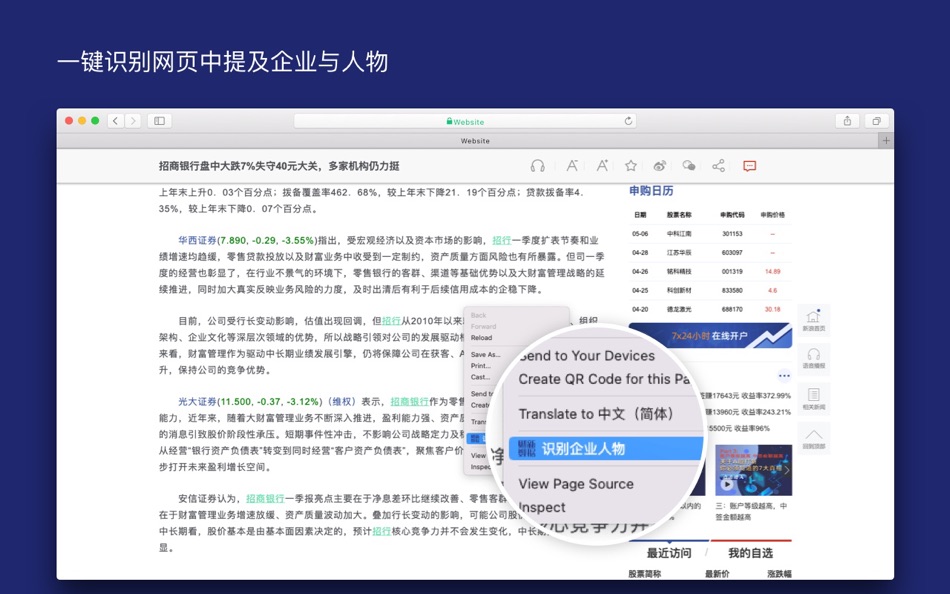Open 相关新闻 in the side panel

[814, 399]
